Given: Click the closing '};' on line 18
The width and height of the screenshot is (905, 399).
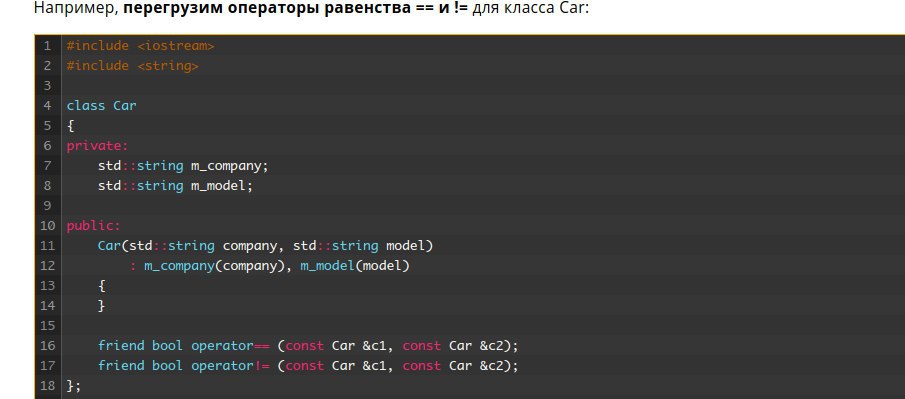Looking at the screenshot, I should (x=74, y=386).
